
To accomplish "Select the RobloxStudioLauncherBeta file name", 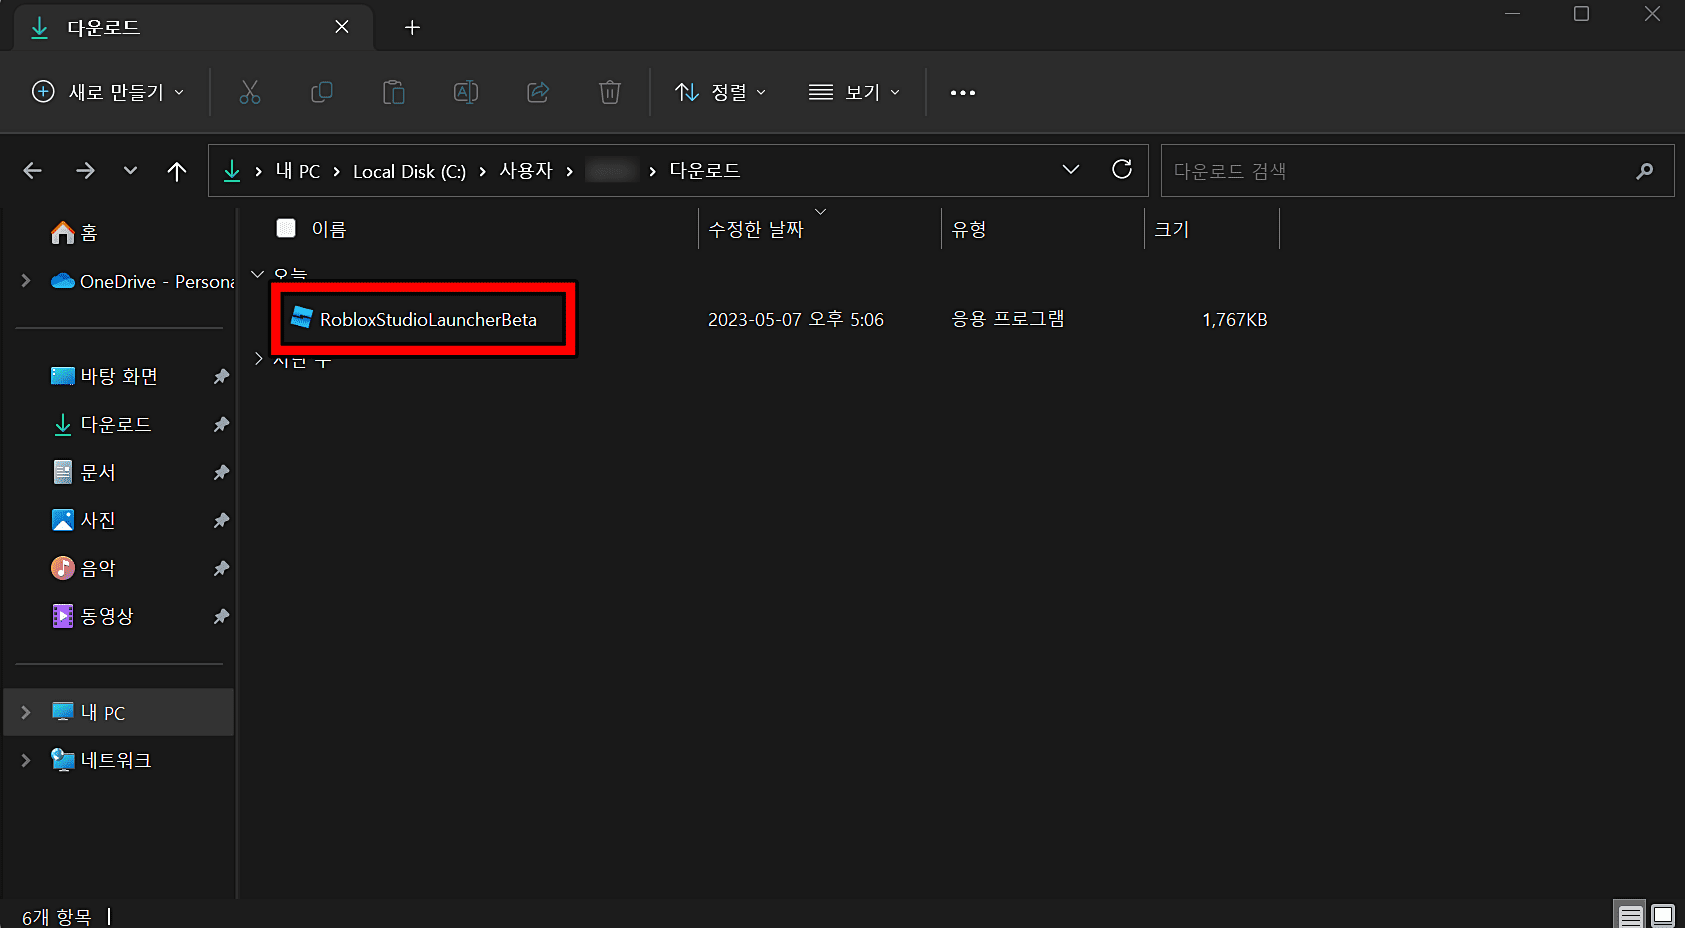I will (428, 319).
